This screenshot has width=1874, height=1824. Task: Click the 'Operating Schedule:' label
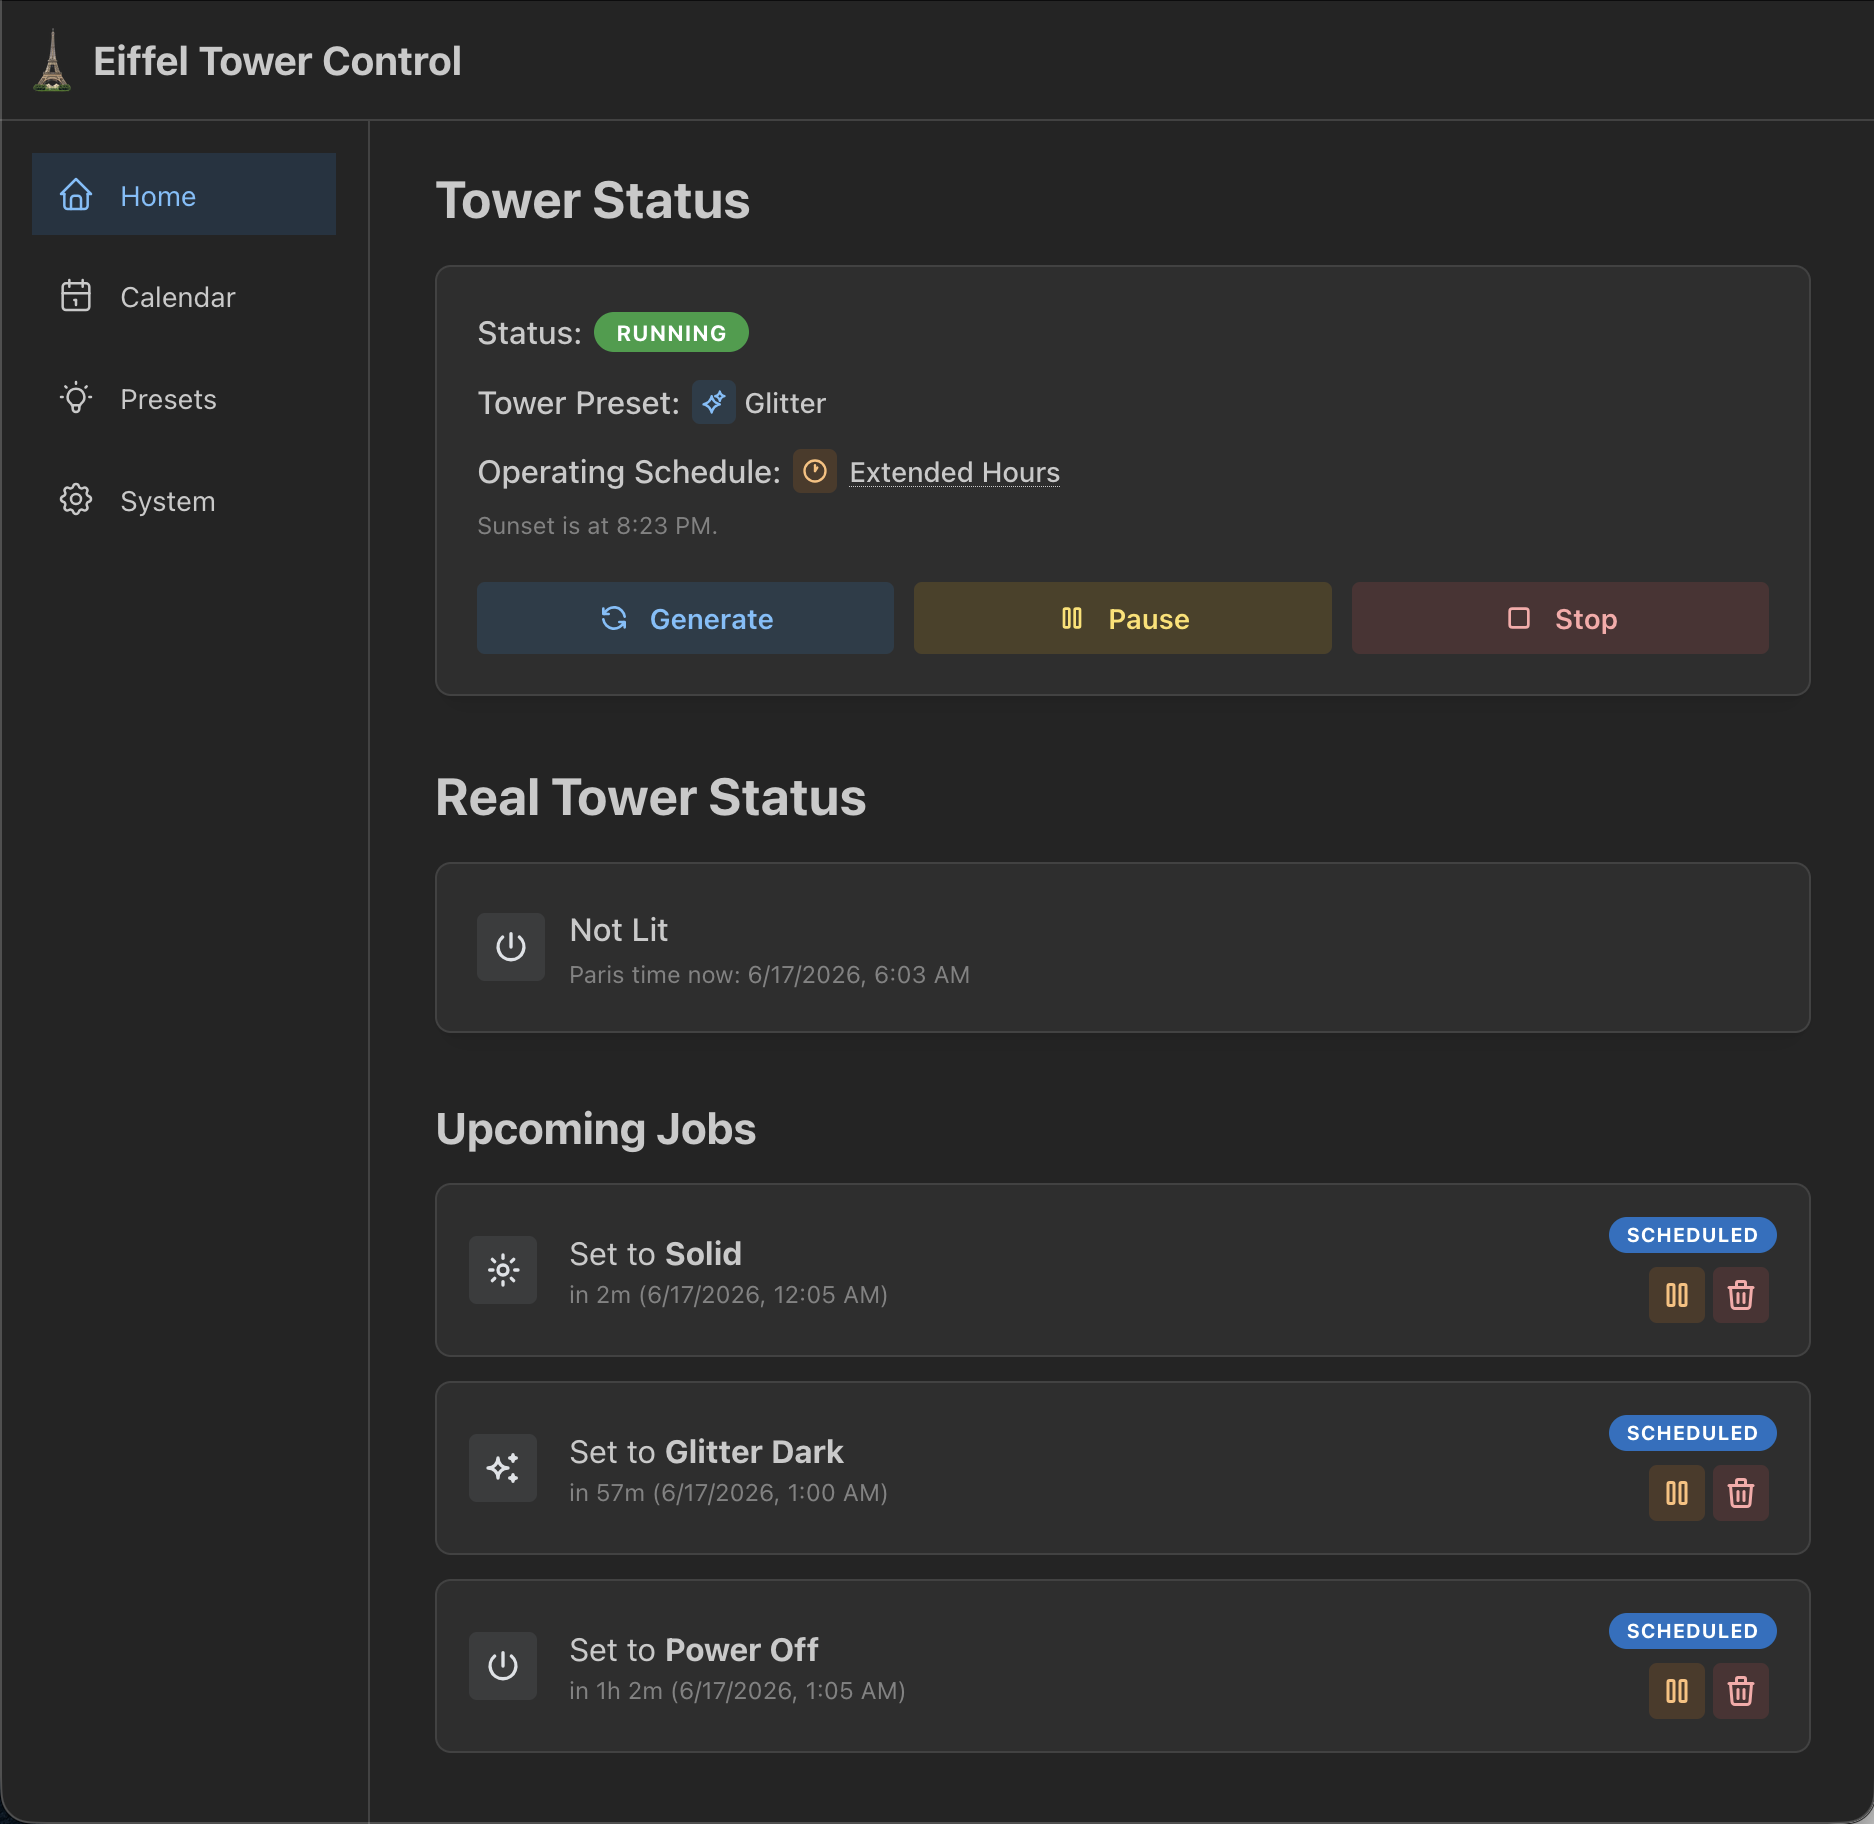(629, 472)
